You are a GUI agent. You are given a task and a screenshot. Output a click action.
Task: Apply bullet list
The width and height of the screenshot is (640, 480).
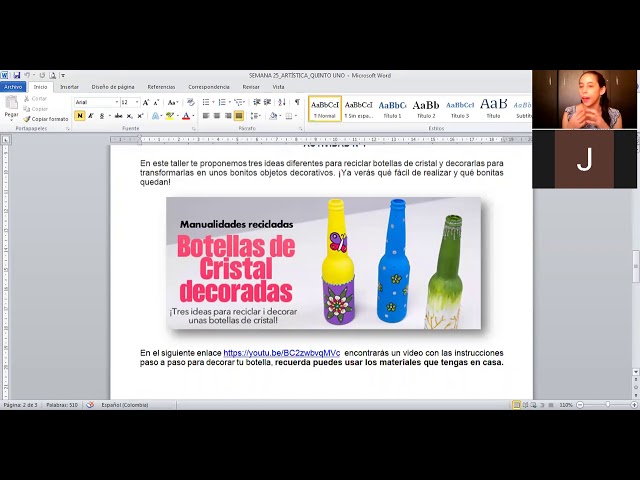[x=206, y=102]
